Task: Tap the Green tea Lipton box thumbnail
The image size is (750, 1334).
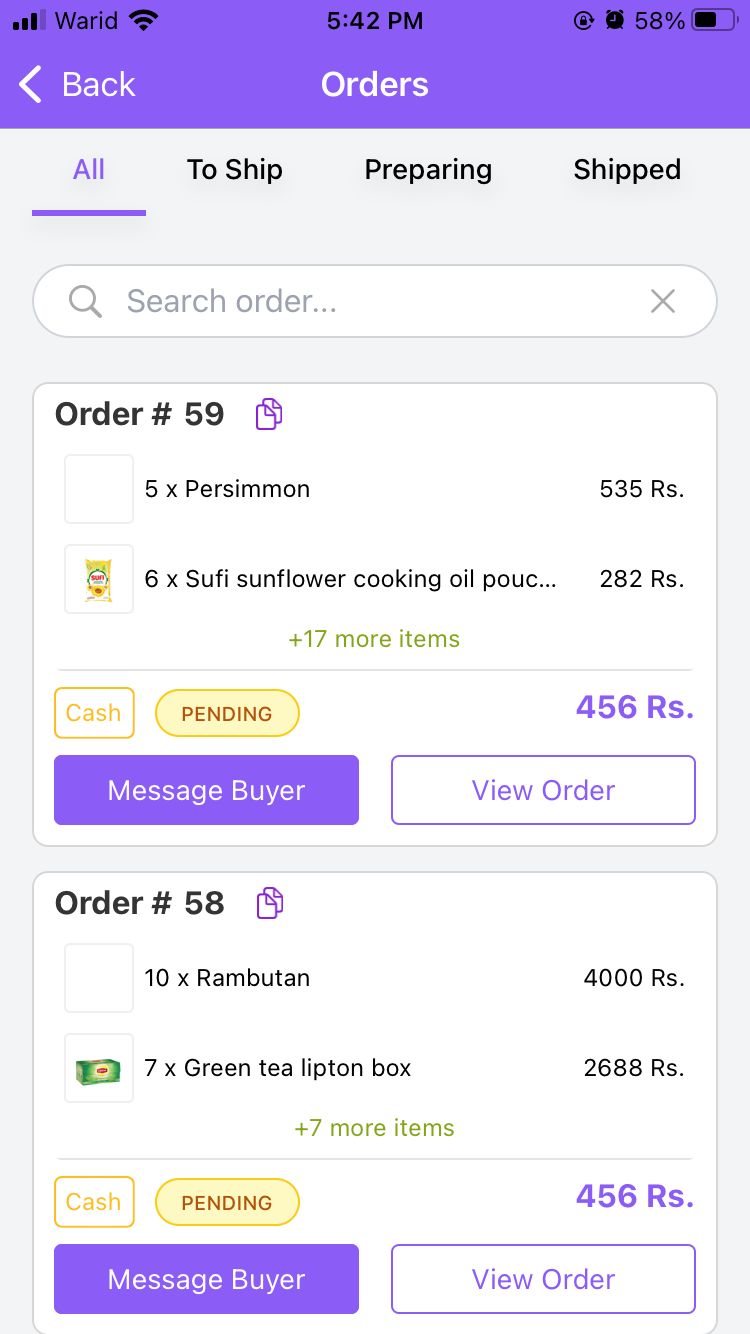Action: 99,1068
